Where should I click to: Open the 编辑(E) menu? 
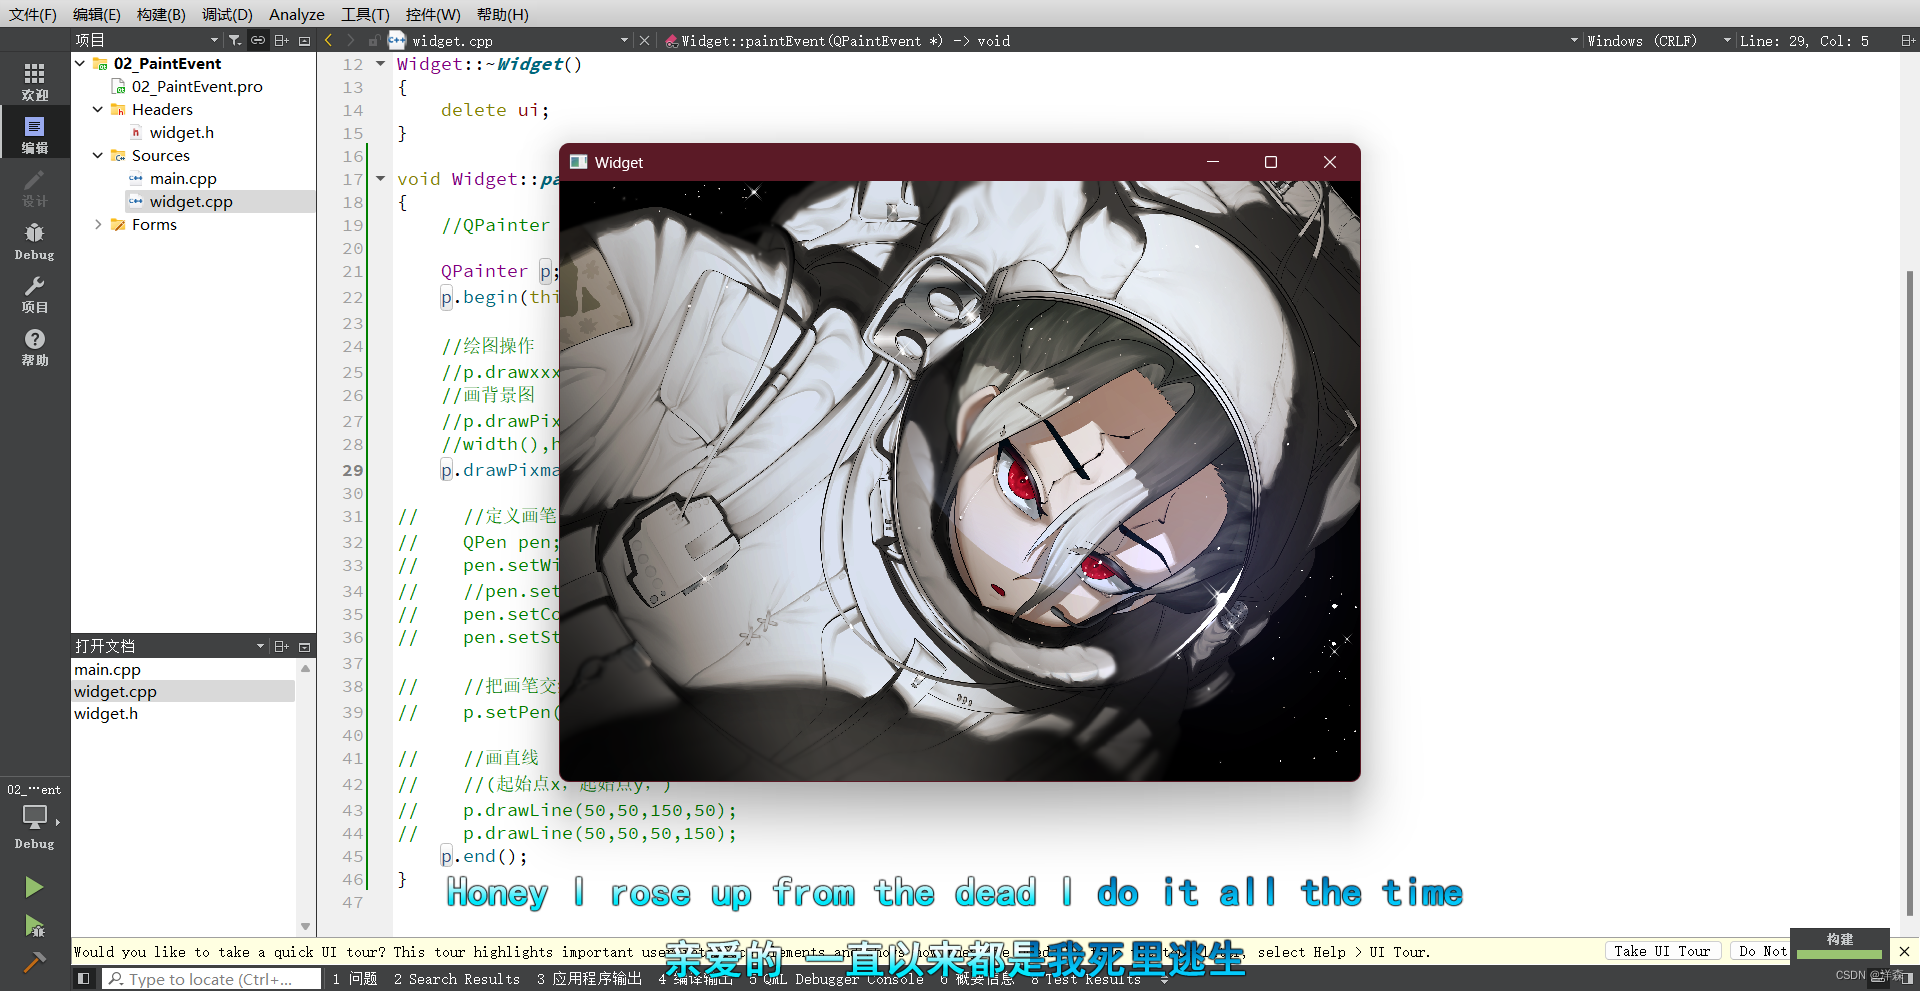click(x=97, y=14)
